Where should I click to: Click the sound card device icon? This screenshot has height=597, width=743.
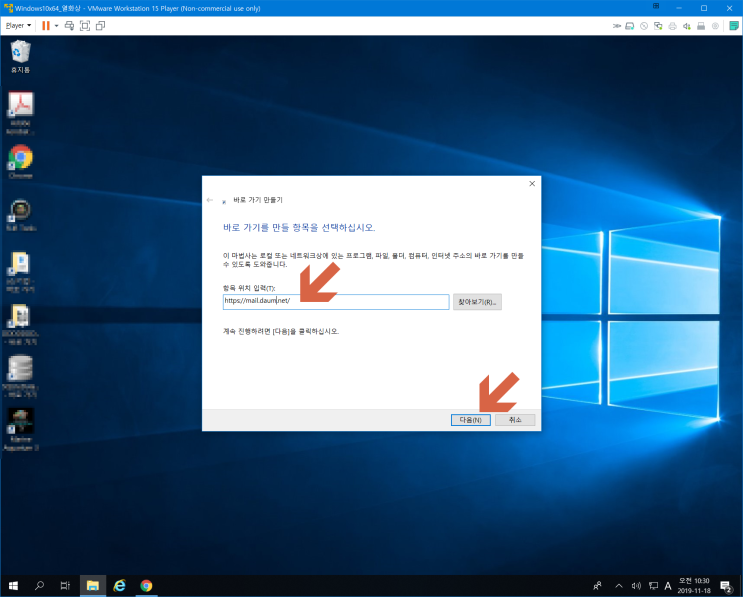[x=687, y=26]
